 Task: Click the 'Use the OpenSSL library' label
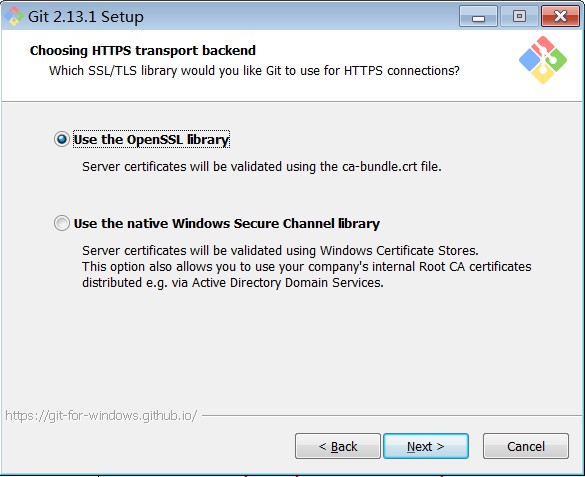coord(151,139)
